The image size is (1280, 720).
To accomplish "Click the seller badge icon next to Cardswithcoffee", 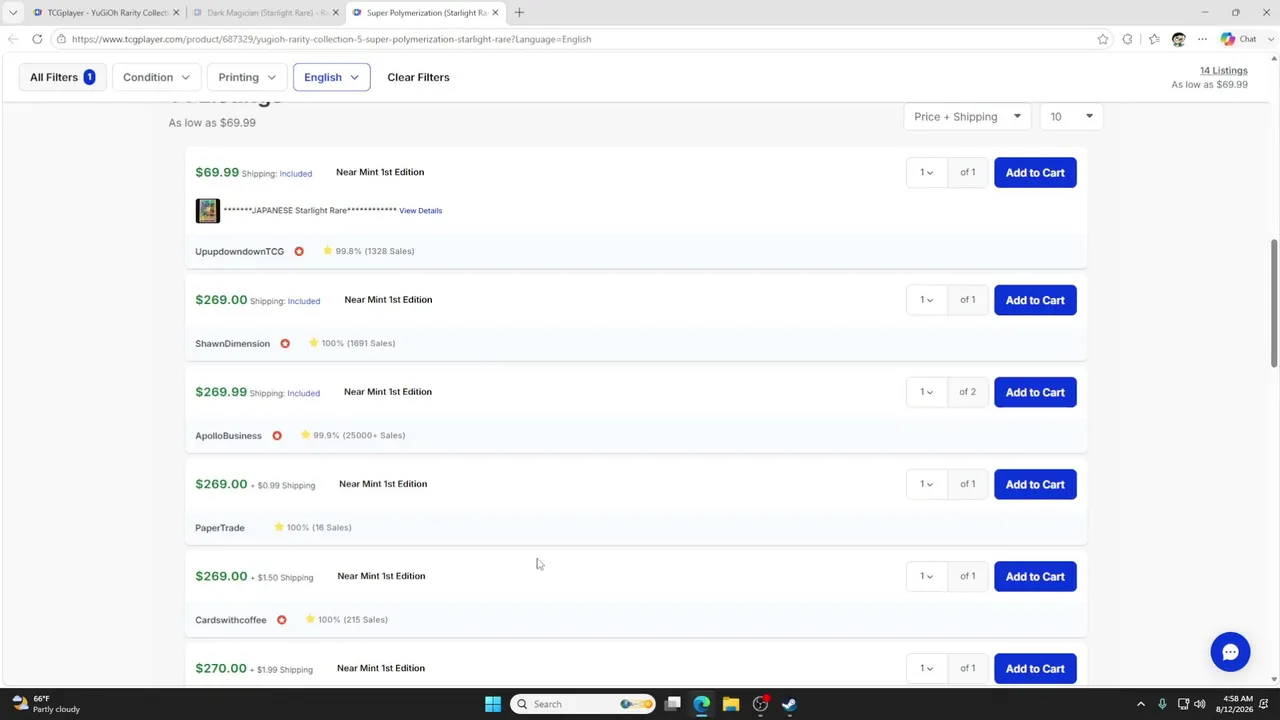I will pos(281,620).
